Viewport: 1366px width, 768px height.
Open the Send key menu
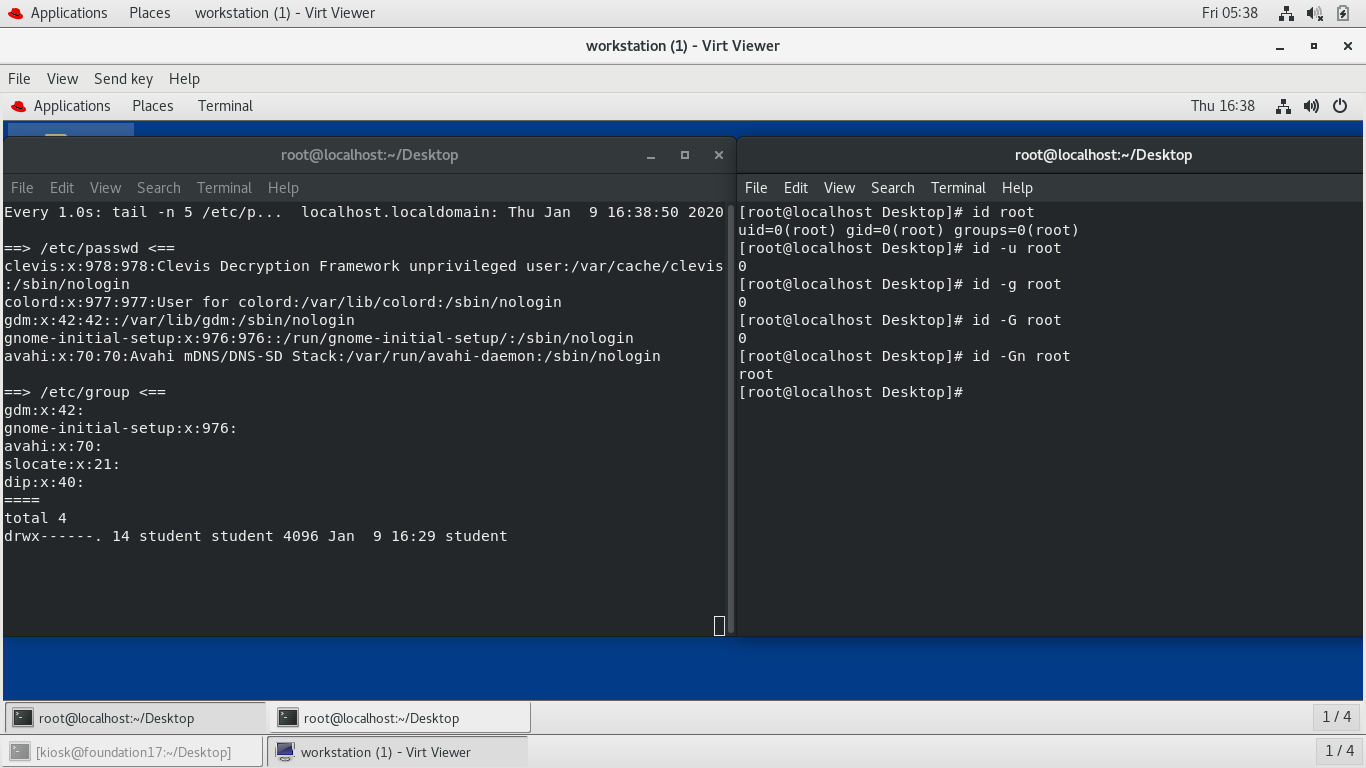pyautogui.click(x=123, y=79)
